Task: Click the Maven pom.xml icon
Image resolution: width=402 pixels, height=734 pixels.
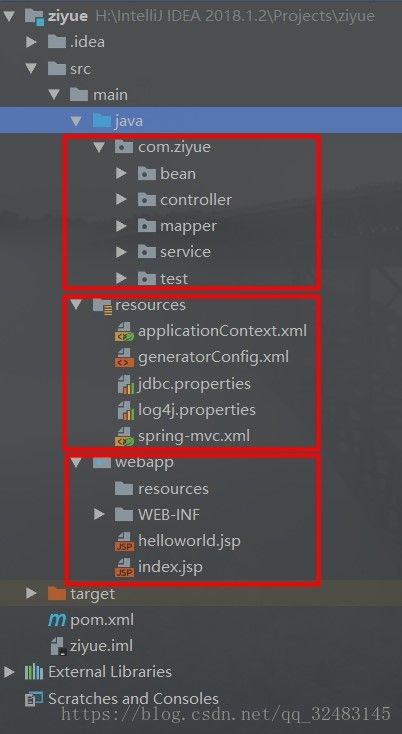Action: [57, 620]
